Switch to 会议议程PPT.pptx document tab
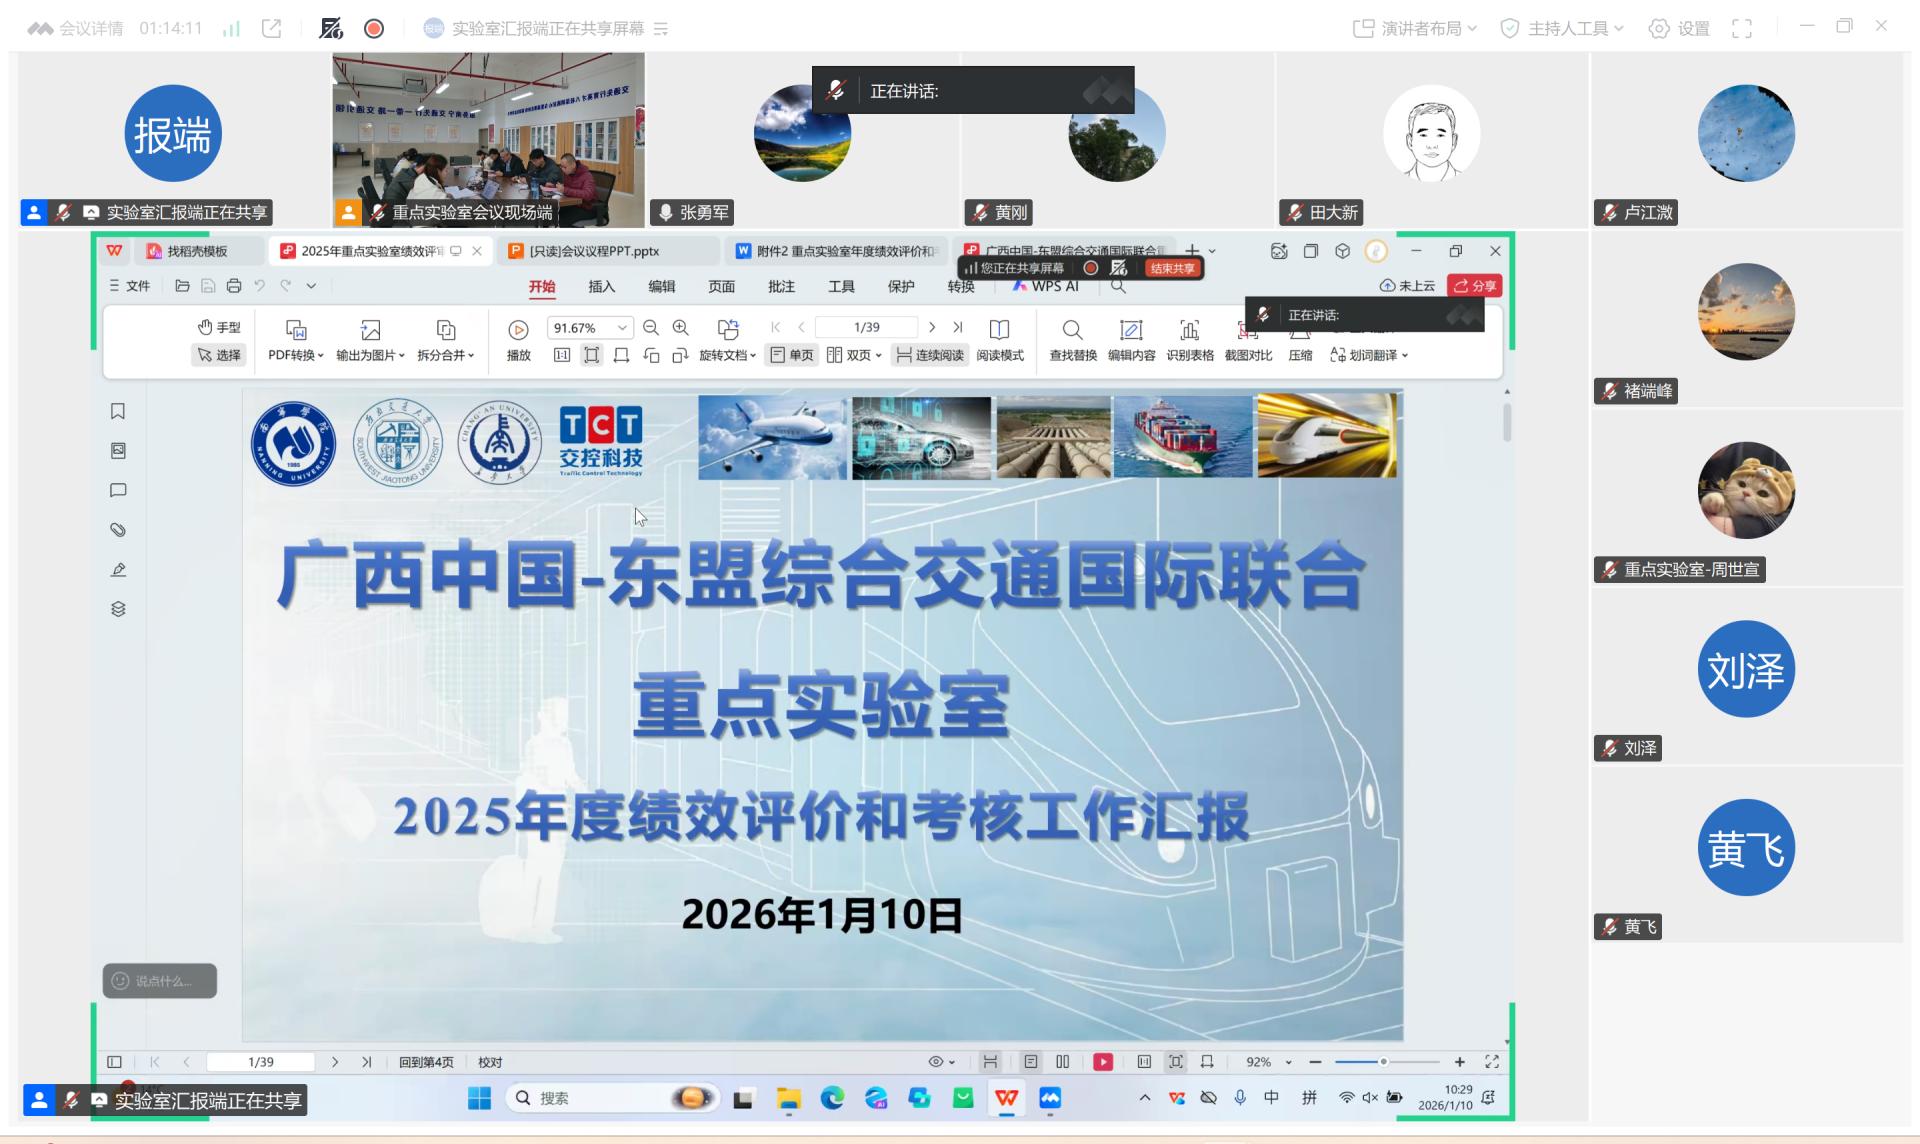The width and height of the screenshot is (1920, 1144). [593, 251]
